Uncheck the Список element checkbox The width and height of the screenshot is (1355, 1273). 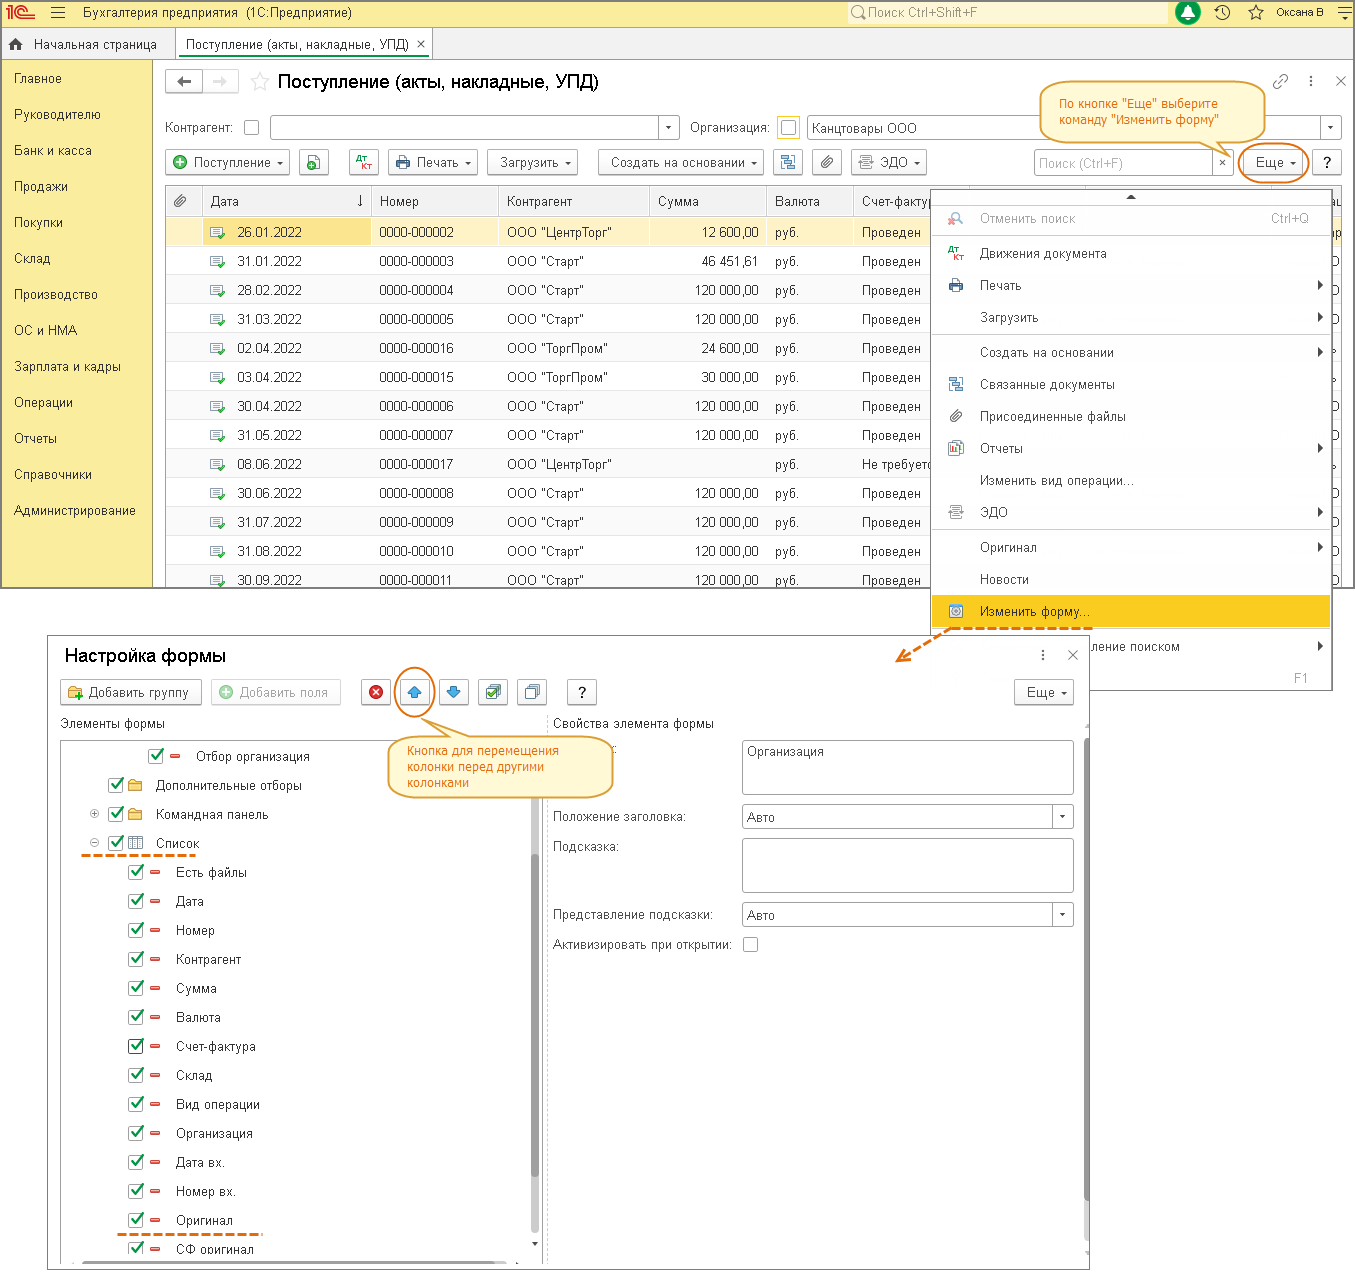tap(116, 842)
